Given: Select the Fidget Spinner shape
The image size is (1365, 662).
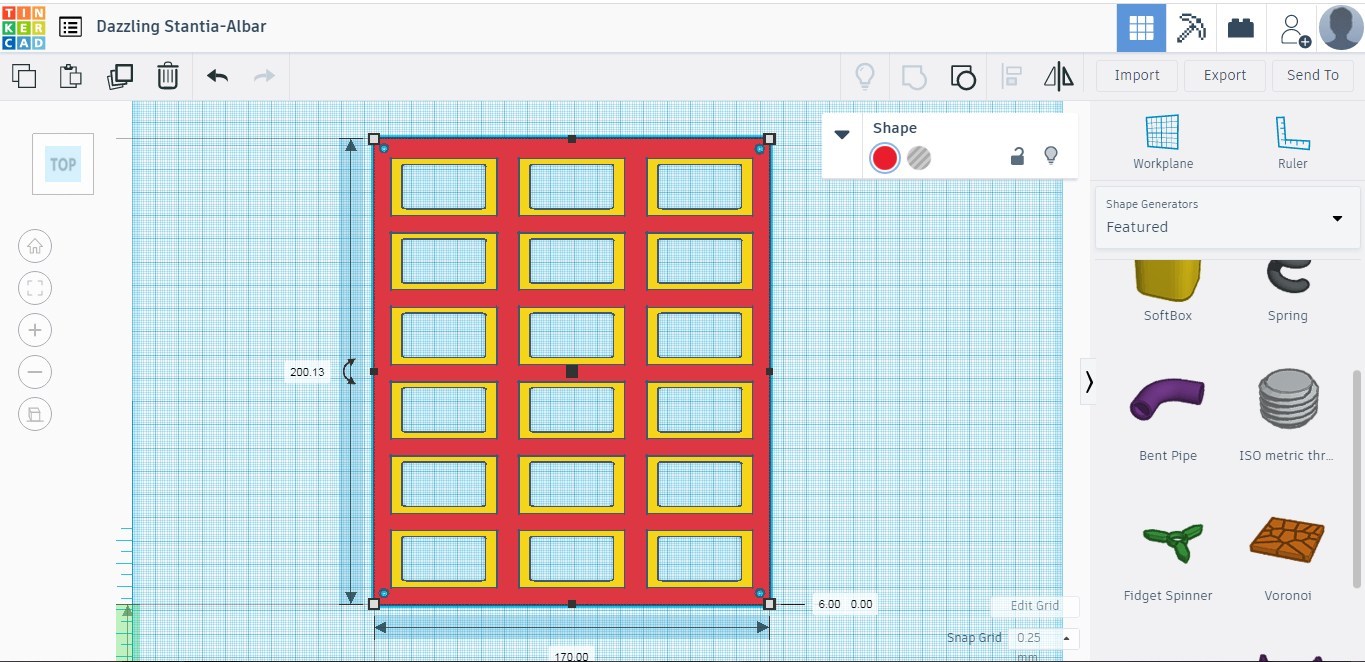Looking at the screenshot, I should (x=1168, y=560).
